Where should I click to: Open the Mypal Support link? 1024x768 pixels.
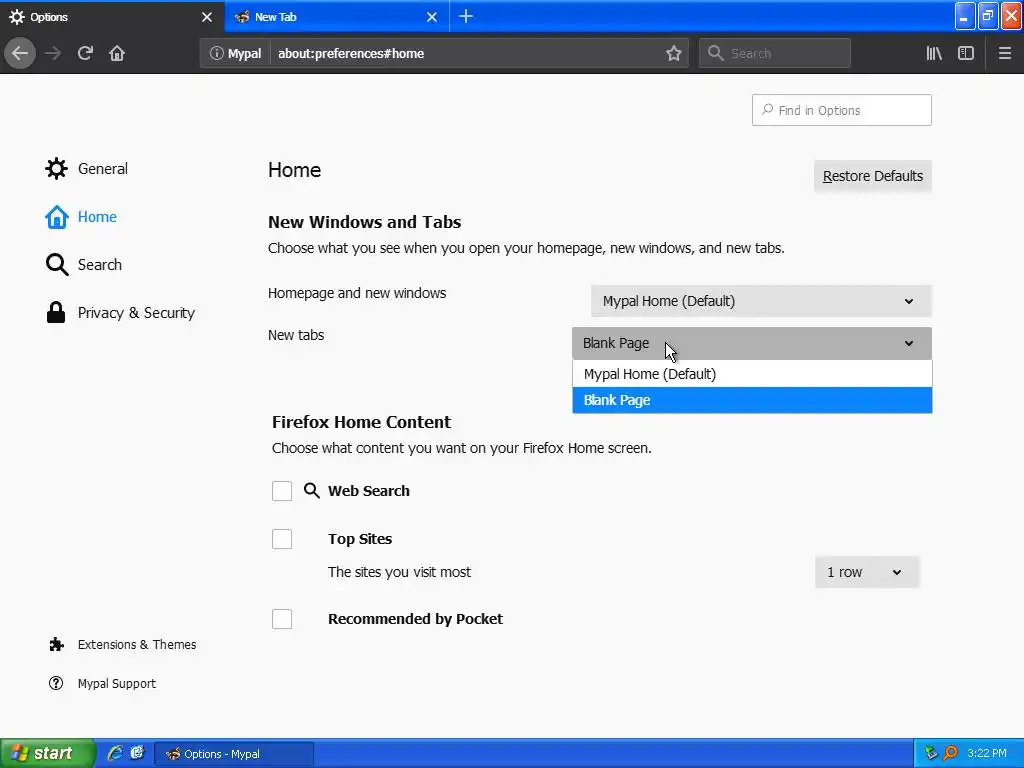[x=116, y=684]
